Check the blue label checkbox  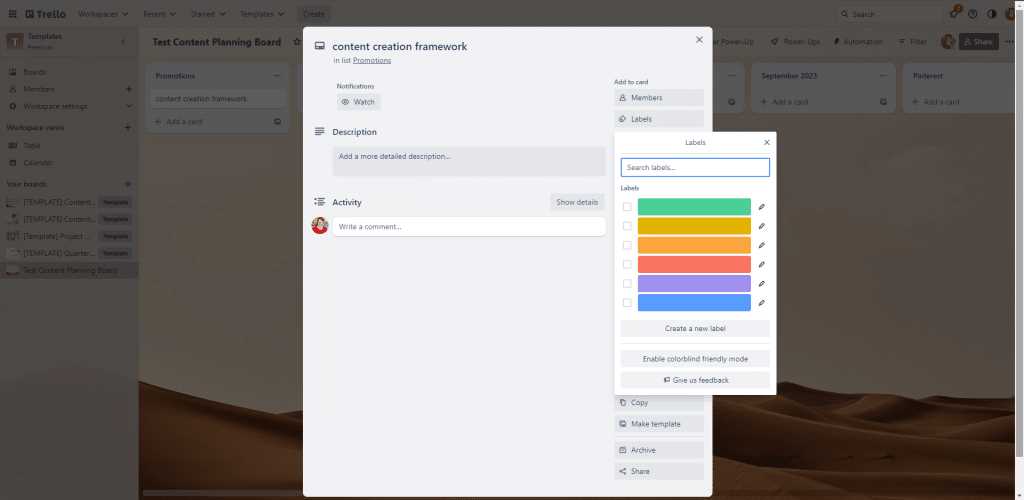(627, 303)
